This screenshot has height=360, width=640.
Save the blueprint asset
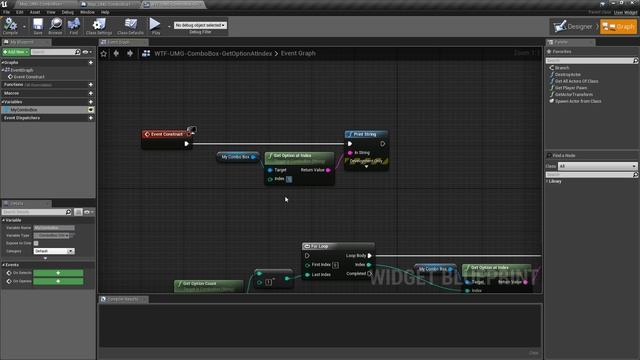pos(38,26)
